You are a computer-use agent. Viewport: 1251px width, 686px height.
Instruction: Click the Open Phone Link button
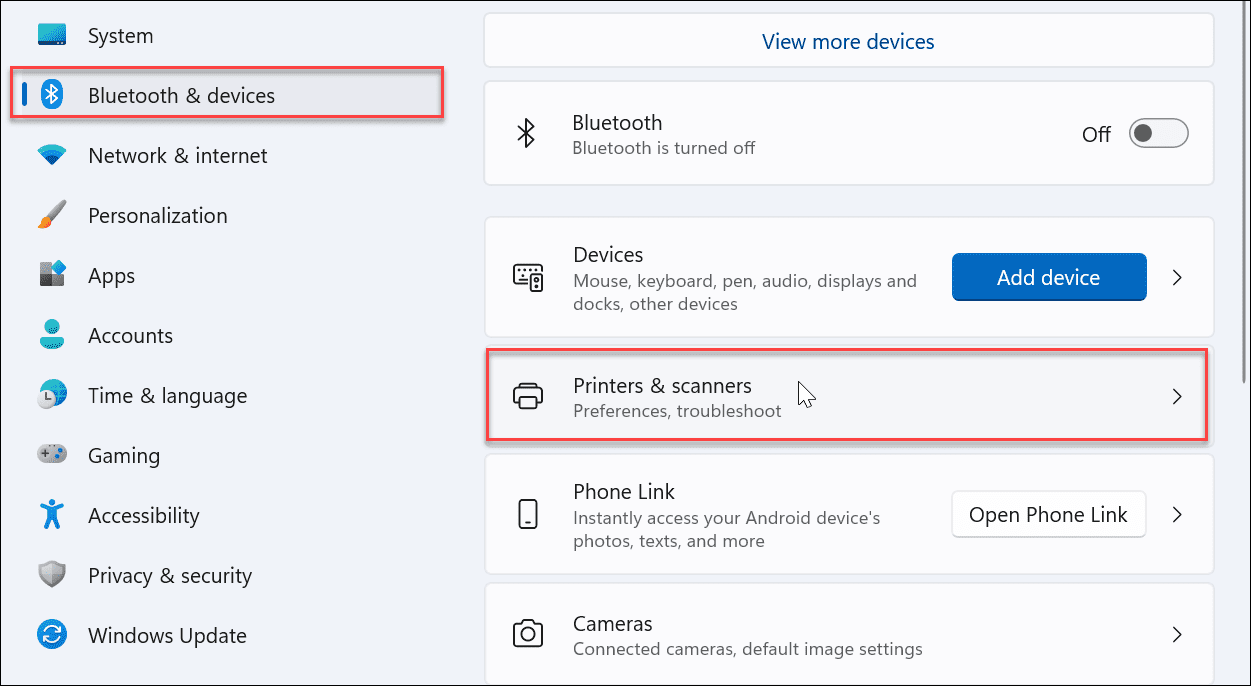[1048, 515]
